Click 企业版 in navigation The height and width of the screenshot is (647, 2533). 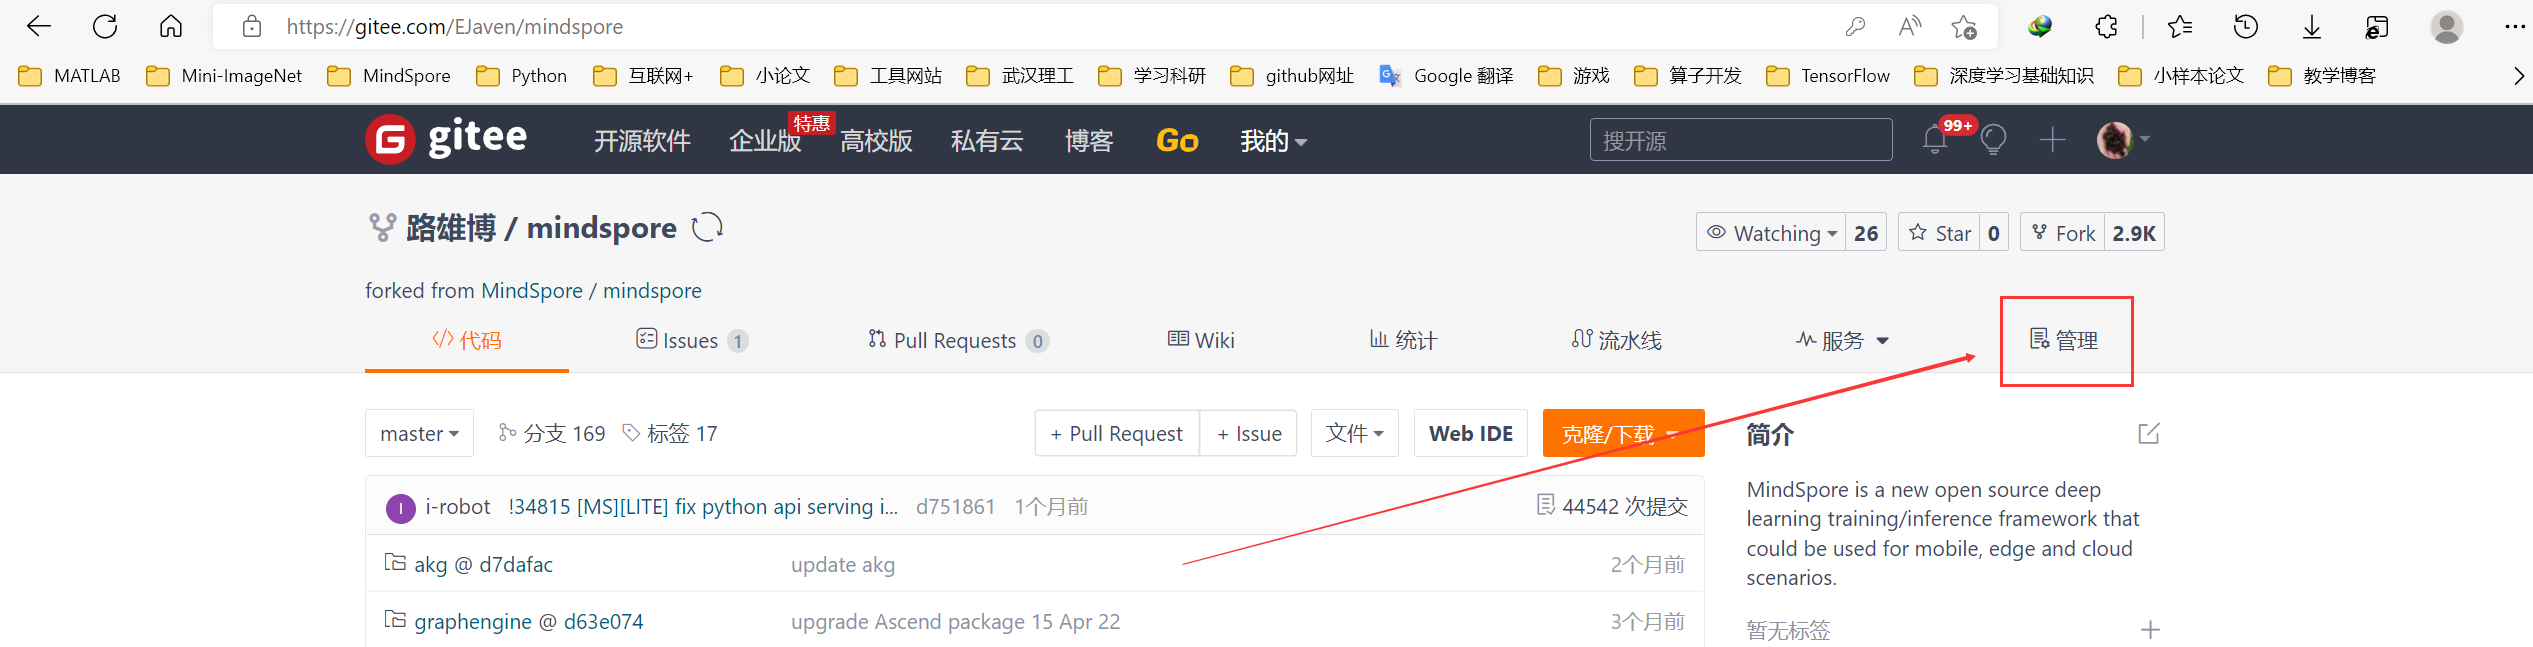(x=765, y=141)
